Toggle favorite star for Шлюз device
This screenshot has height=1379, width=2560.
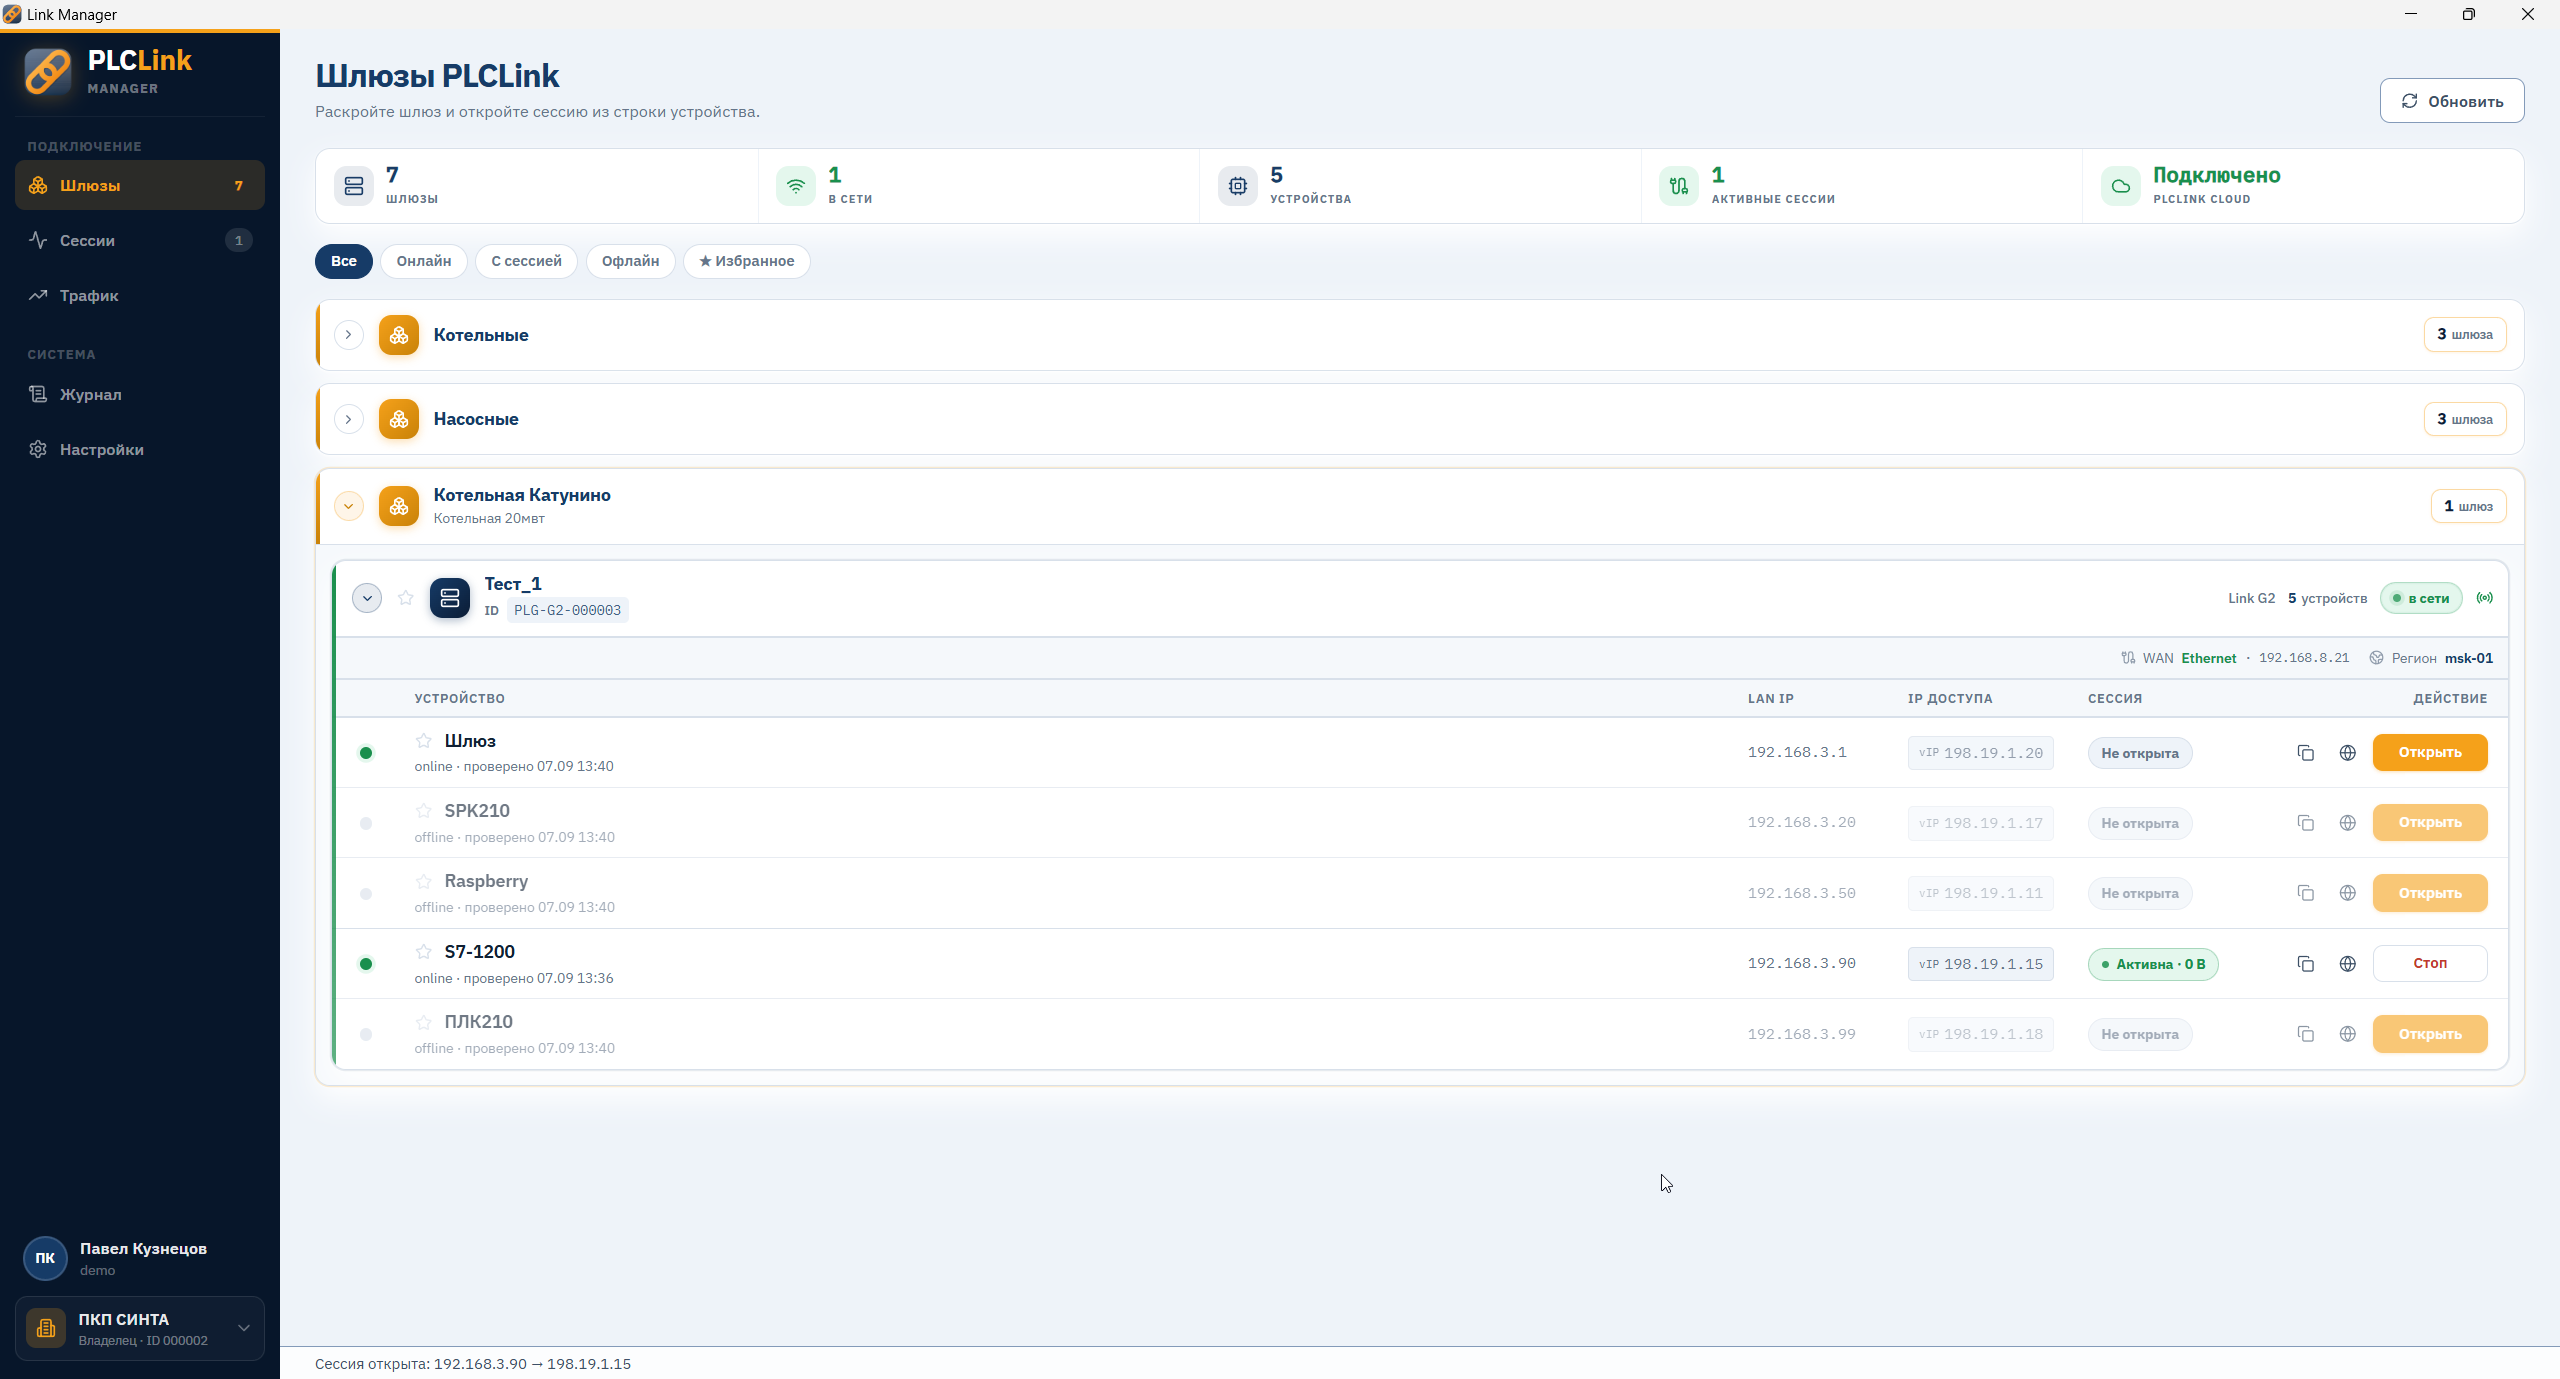coord(424,741)
